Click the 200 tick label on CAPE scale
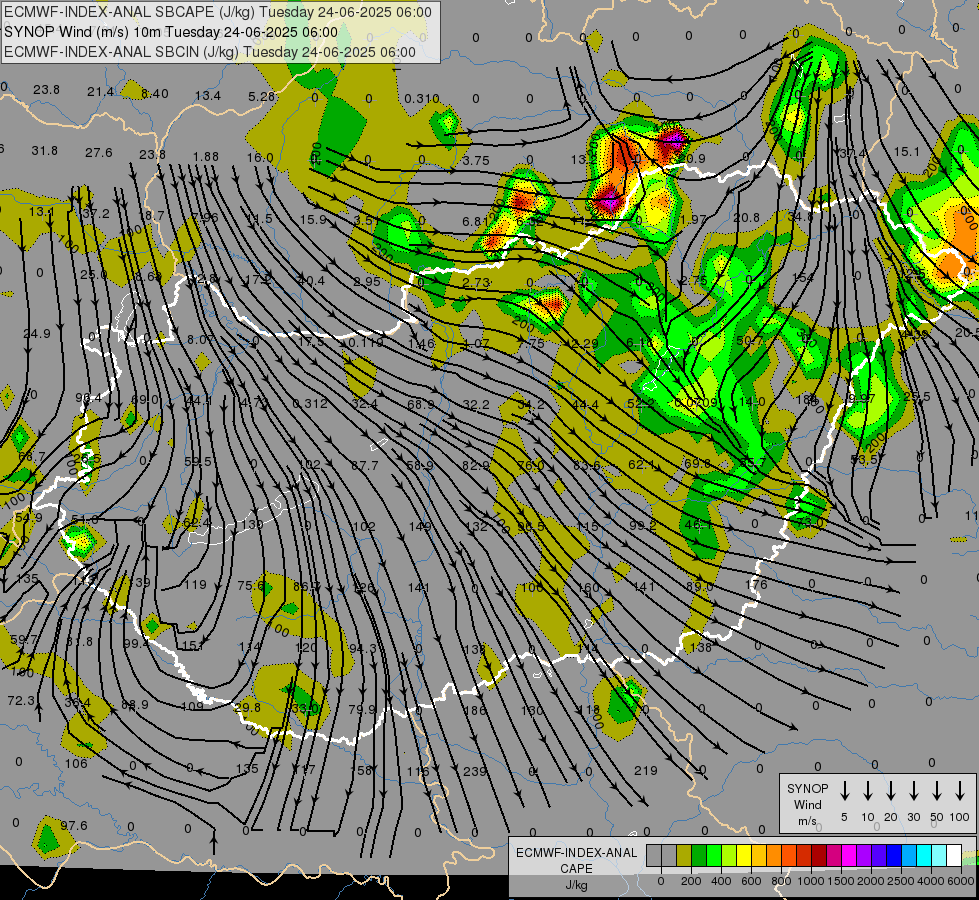979x900 pixels. click(691, 881)
